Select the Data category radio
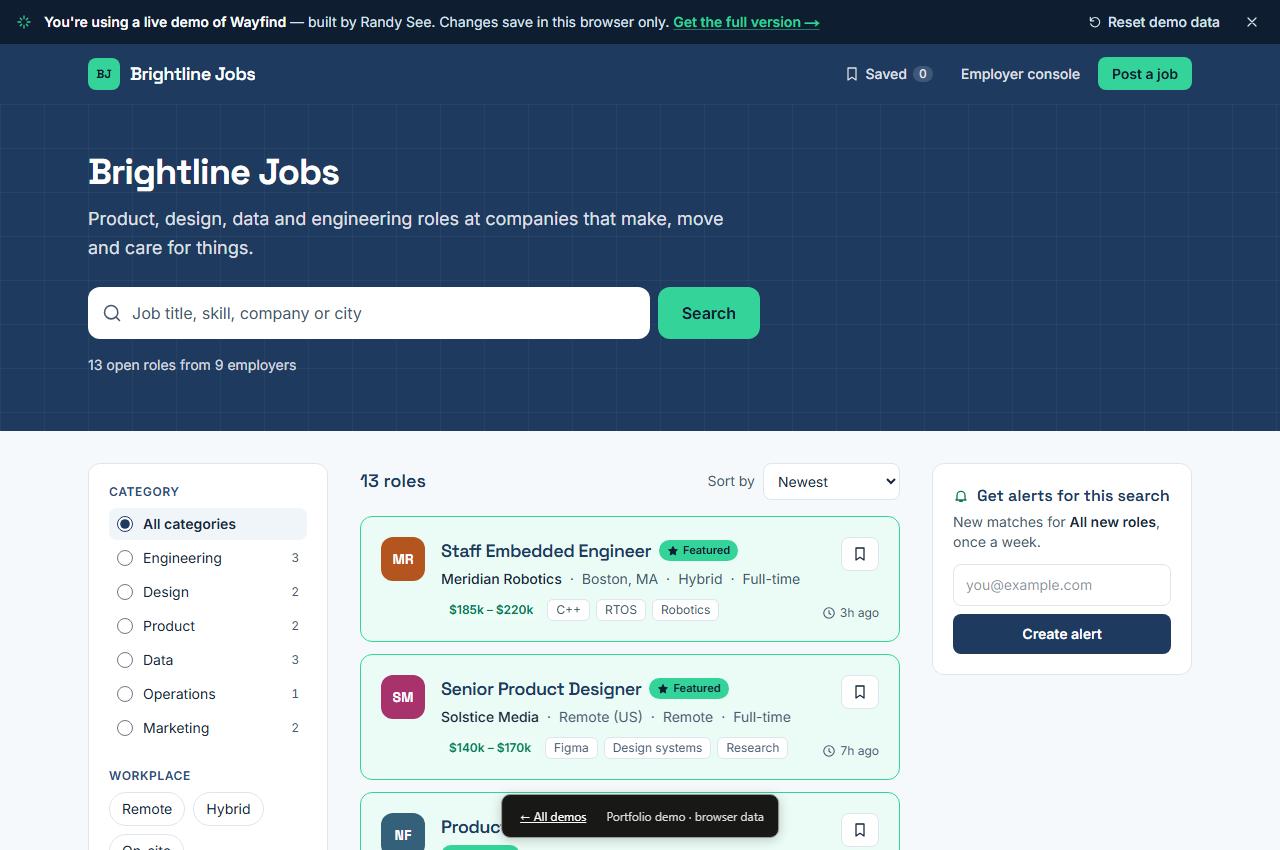Screen dimensions: 1280x850 tap(125, 660)
